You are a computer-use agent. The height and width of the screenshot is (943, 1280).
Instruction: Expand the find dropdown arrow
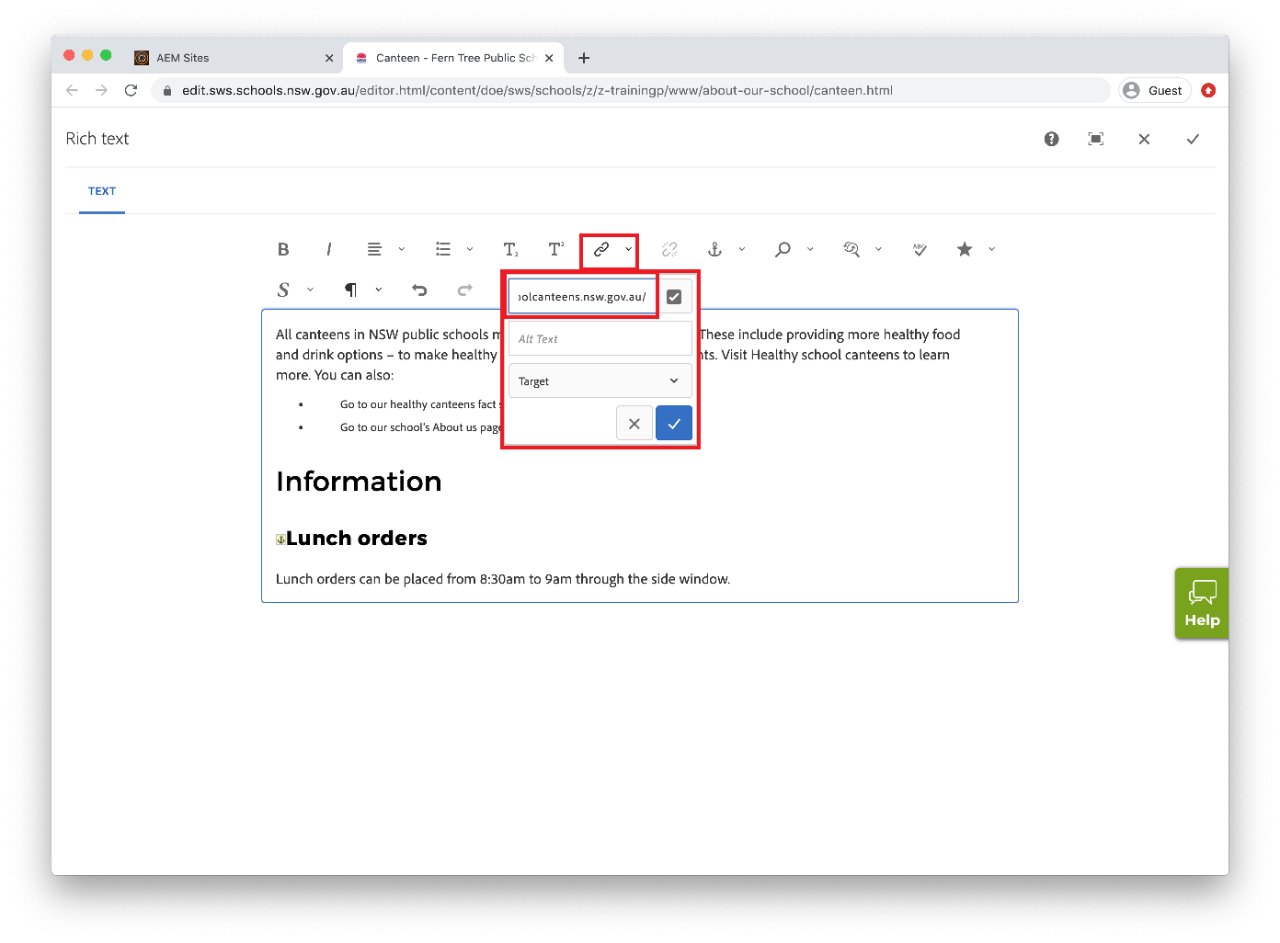point(810,249)
